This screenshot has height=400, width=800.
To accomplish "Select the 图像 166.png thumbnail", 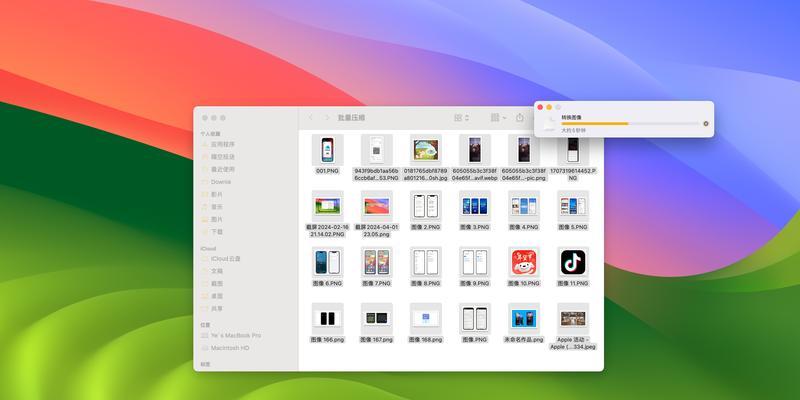I will point(328,319).
